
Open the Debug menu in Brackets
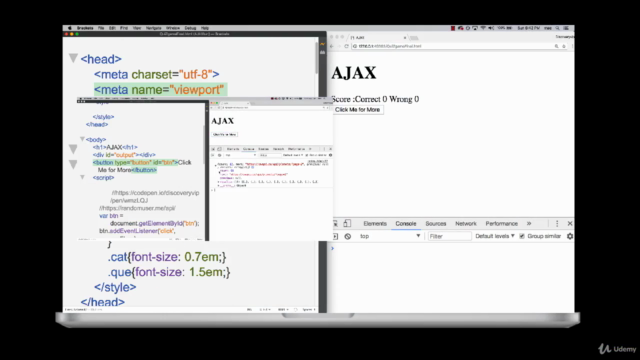click(190, 28)
